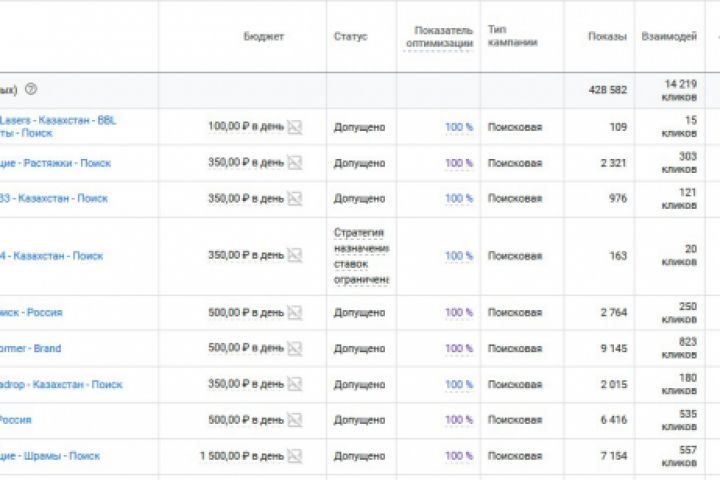
Task: Sort table by Показы column
Action: (x=607, y=37)
